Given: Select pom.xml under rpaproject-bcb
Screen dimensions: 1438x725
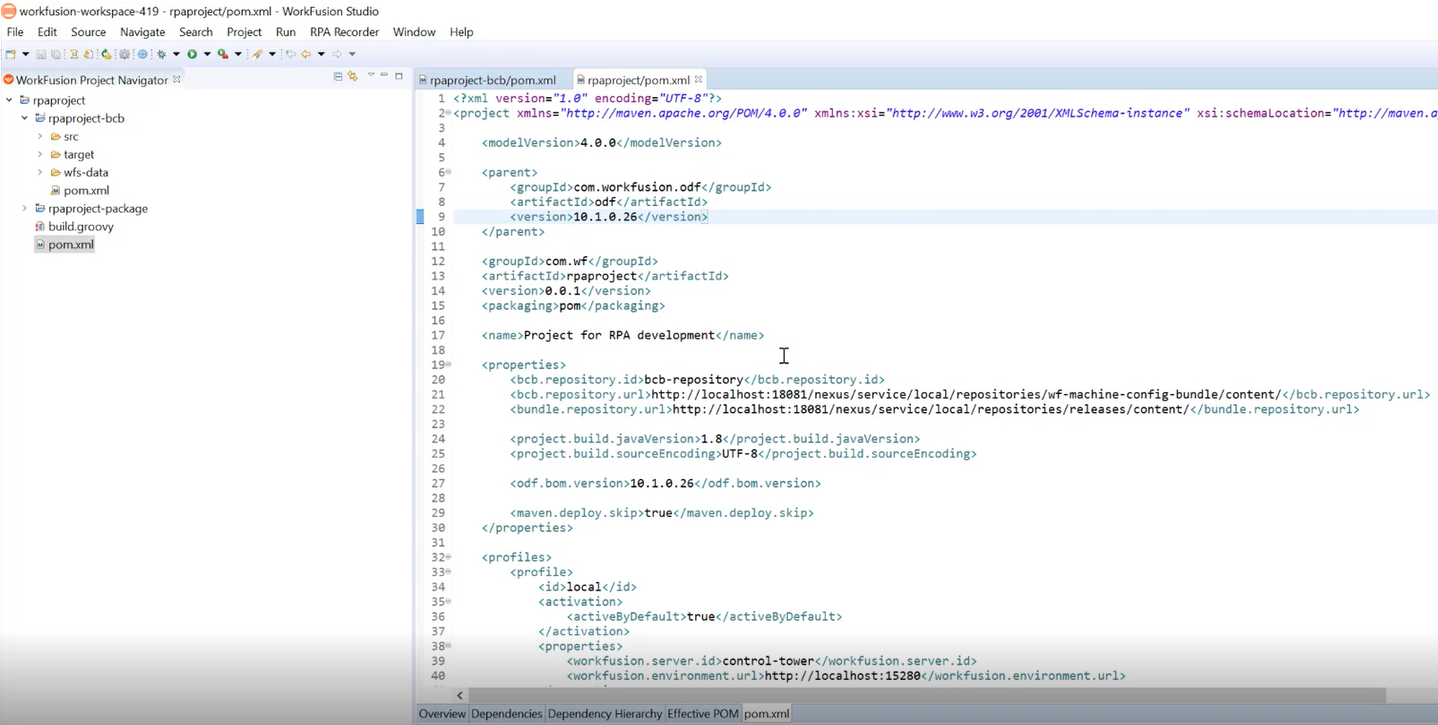Looking at the screenshot, I should coord(86,190).
